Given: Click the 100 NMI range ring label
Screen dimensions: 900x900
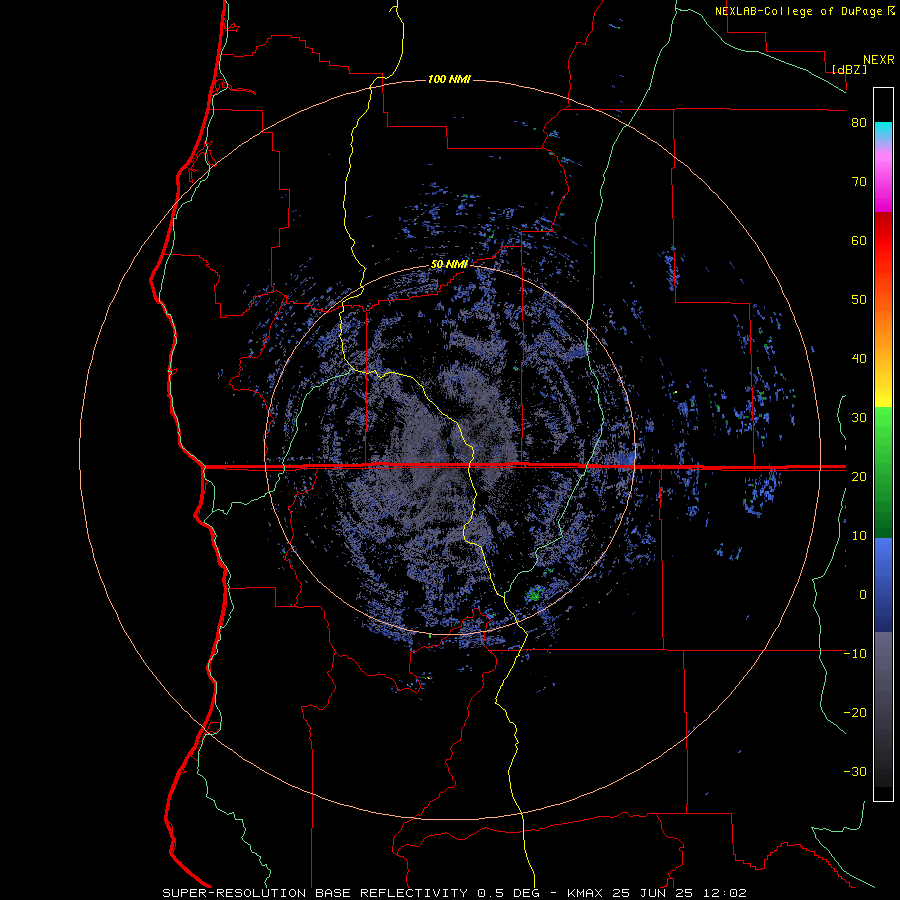Looking at the screenshot, I should [449, 79].
